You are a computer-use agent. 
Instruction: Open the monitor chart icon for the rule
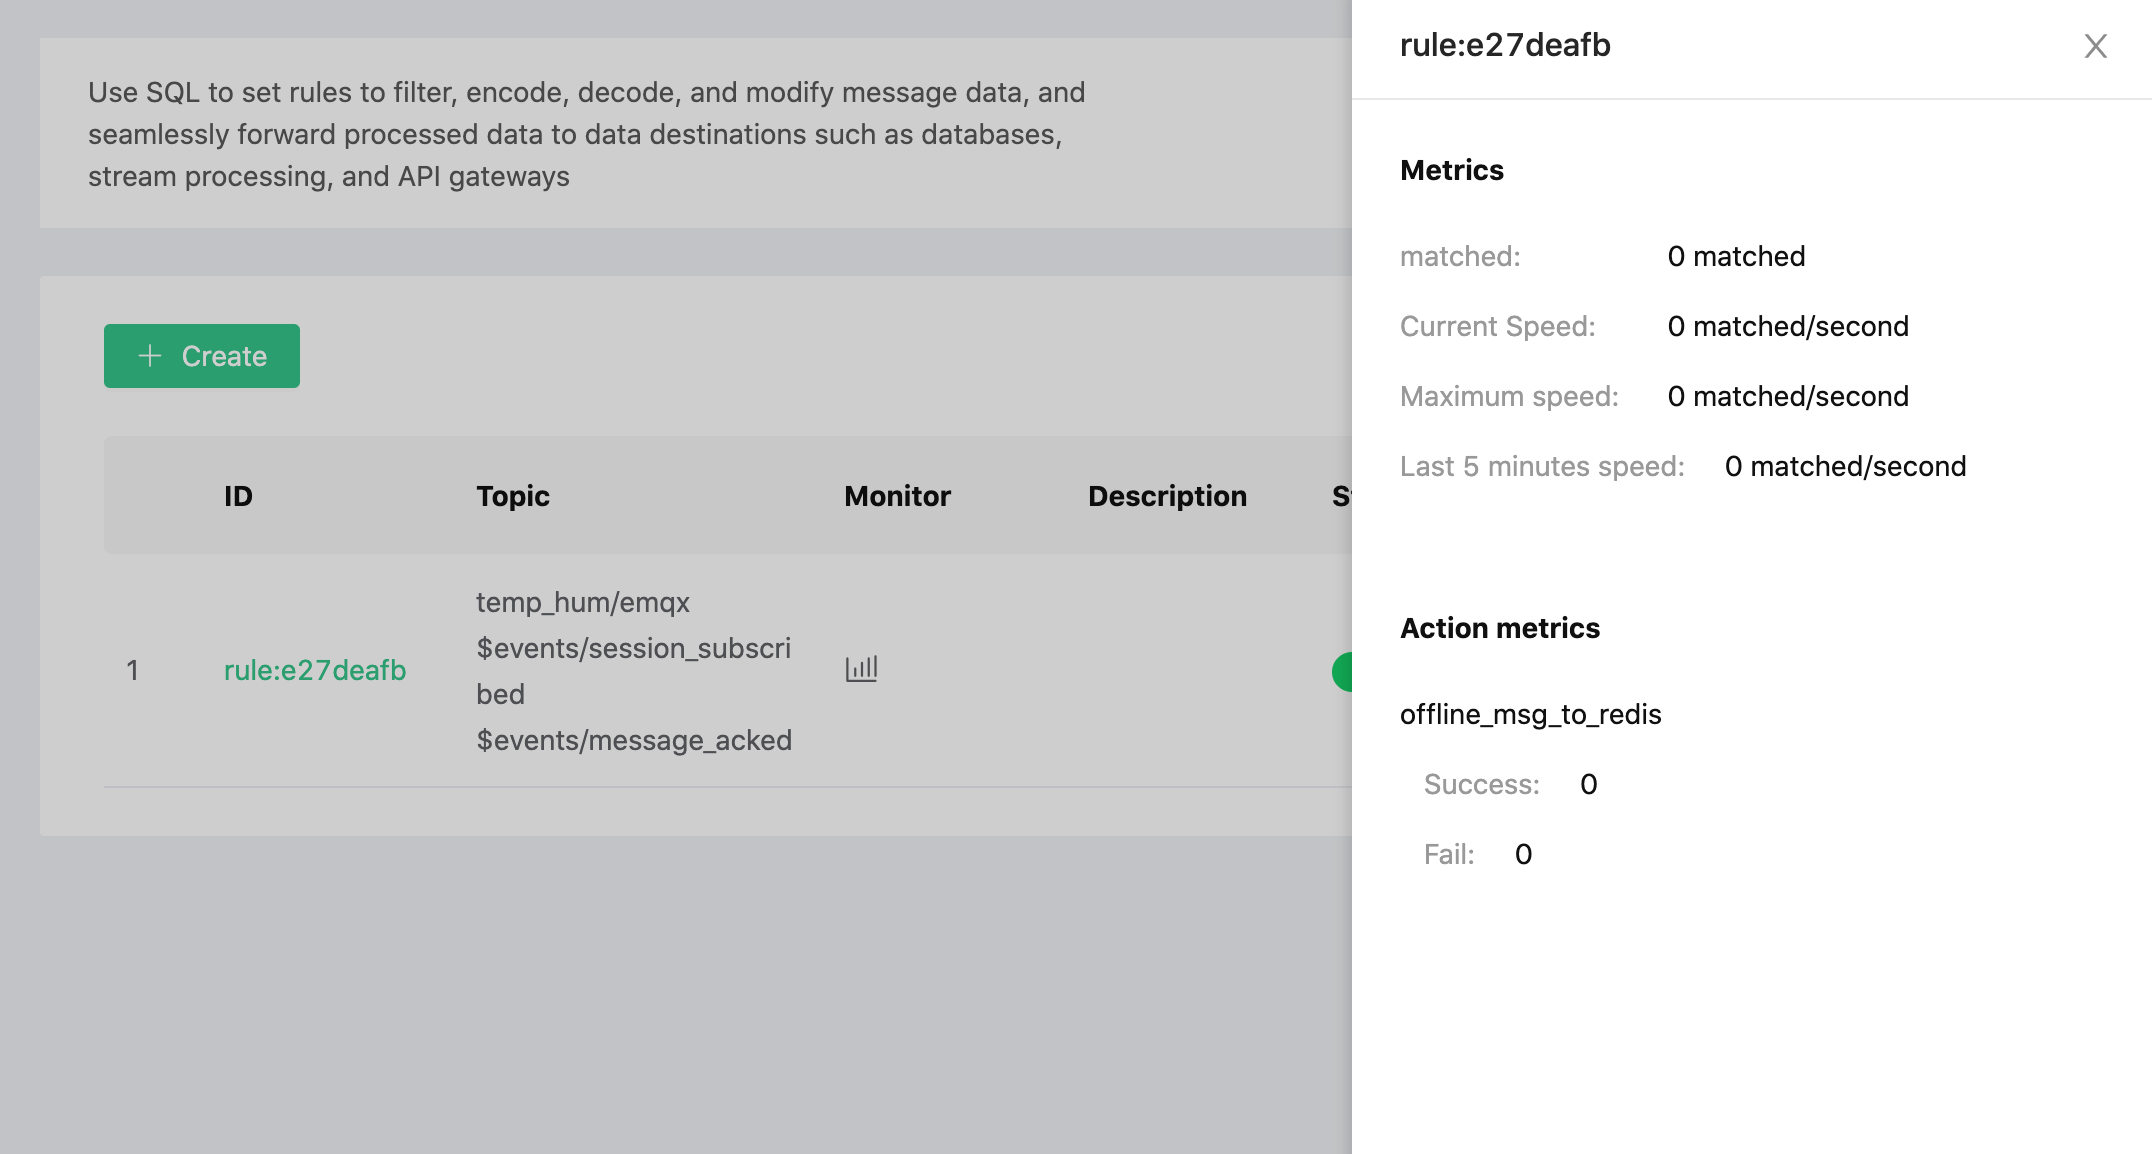click(x=861, y=669)
